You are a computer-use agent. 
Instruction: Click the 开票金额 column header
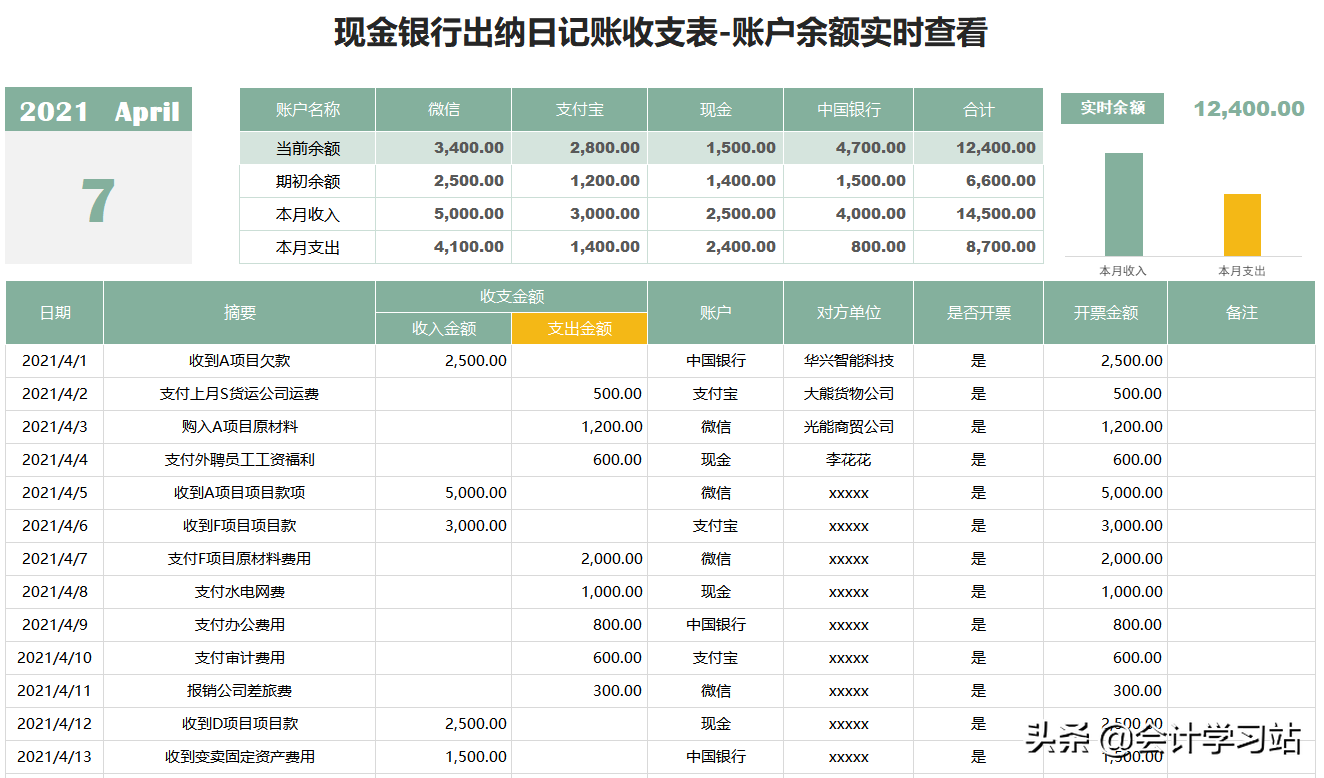1105,313
